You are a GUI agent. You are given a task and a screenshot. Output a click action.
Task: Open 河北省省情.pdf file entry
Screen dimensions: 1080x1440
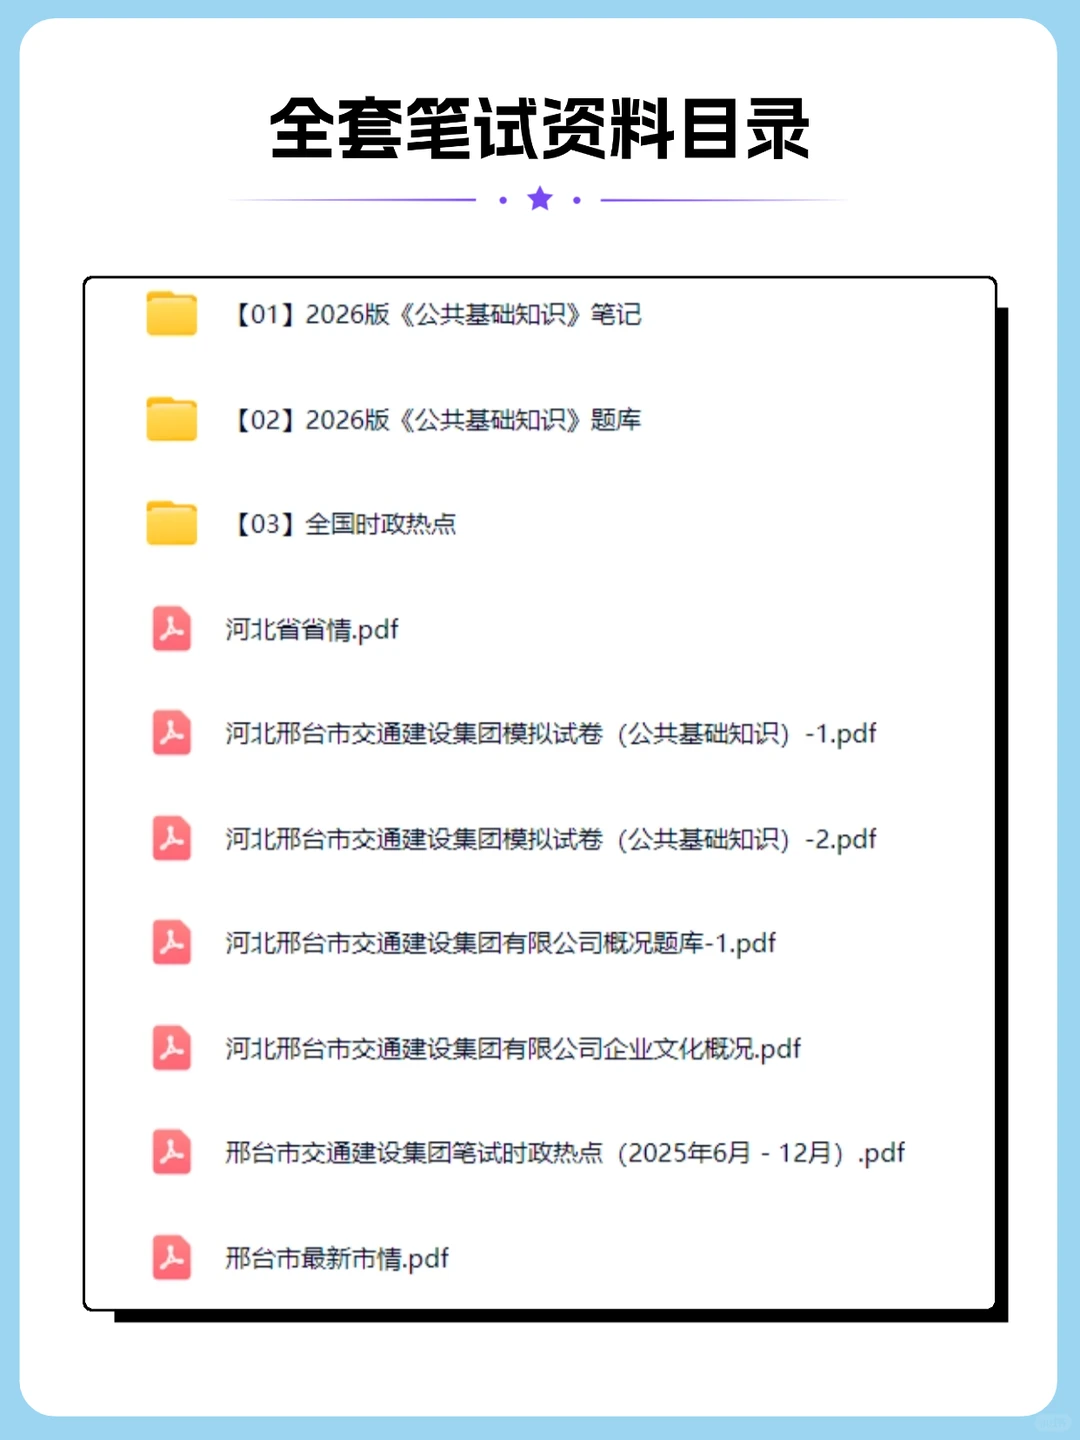(310, 630)
